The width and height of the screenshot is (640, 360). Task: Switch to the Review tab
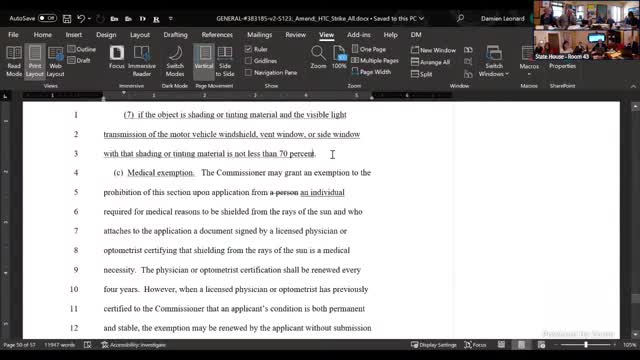296,35
